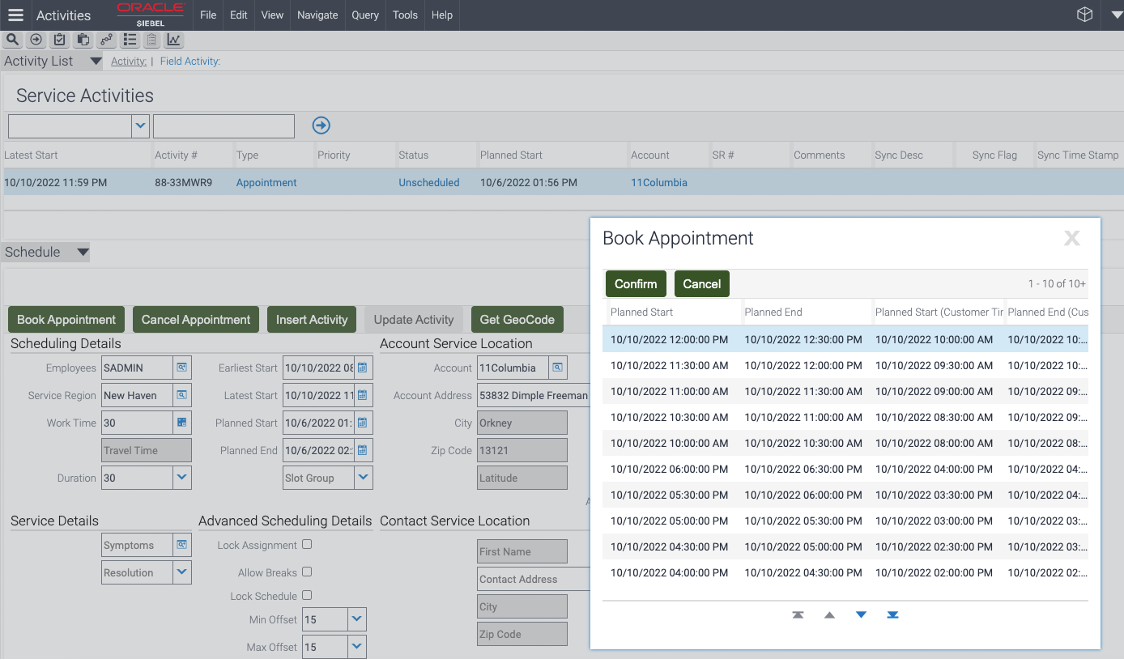This screenshot has height=660, width=1124.
Task: Click the line chart toolbar icon
Action: tap(174, 40)
